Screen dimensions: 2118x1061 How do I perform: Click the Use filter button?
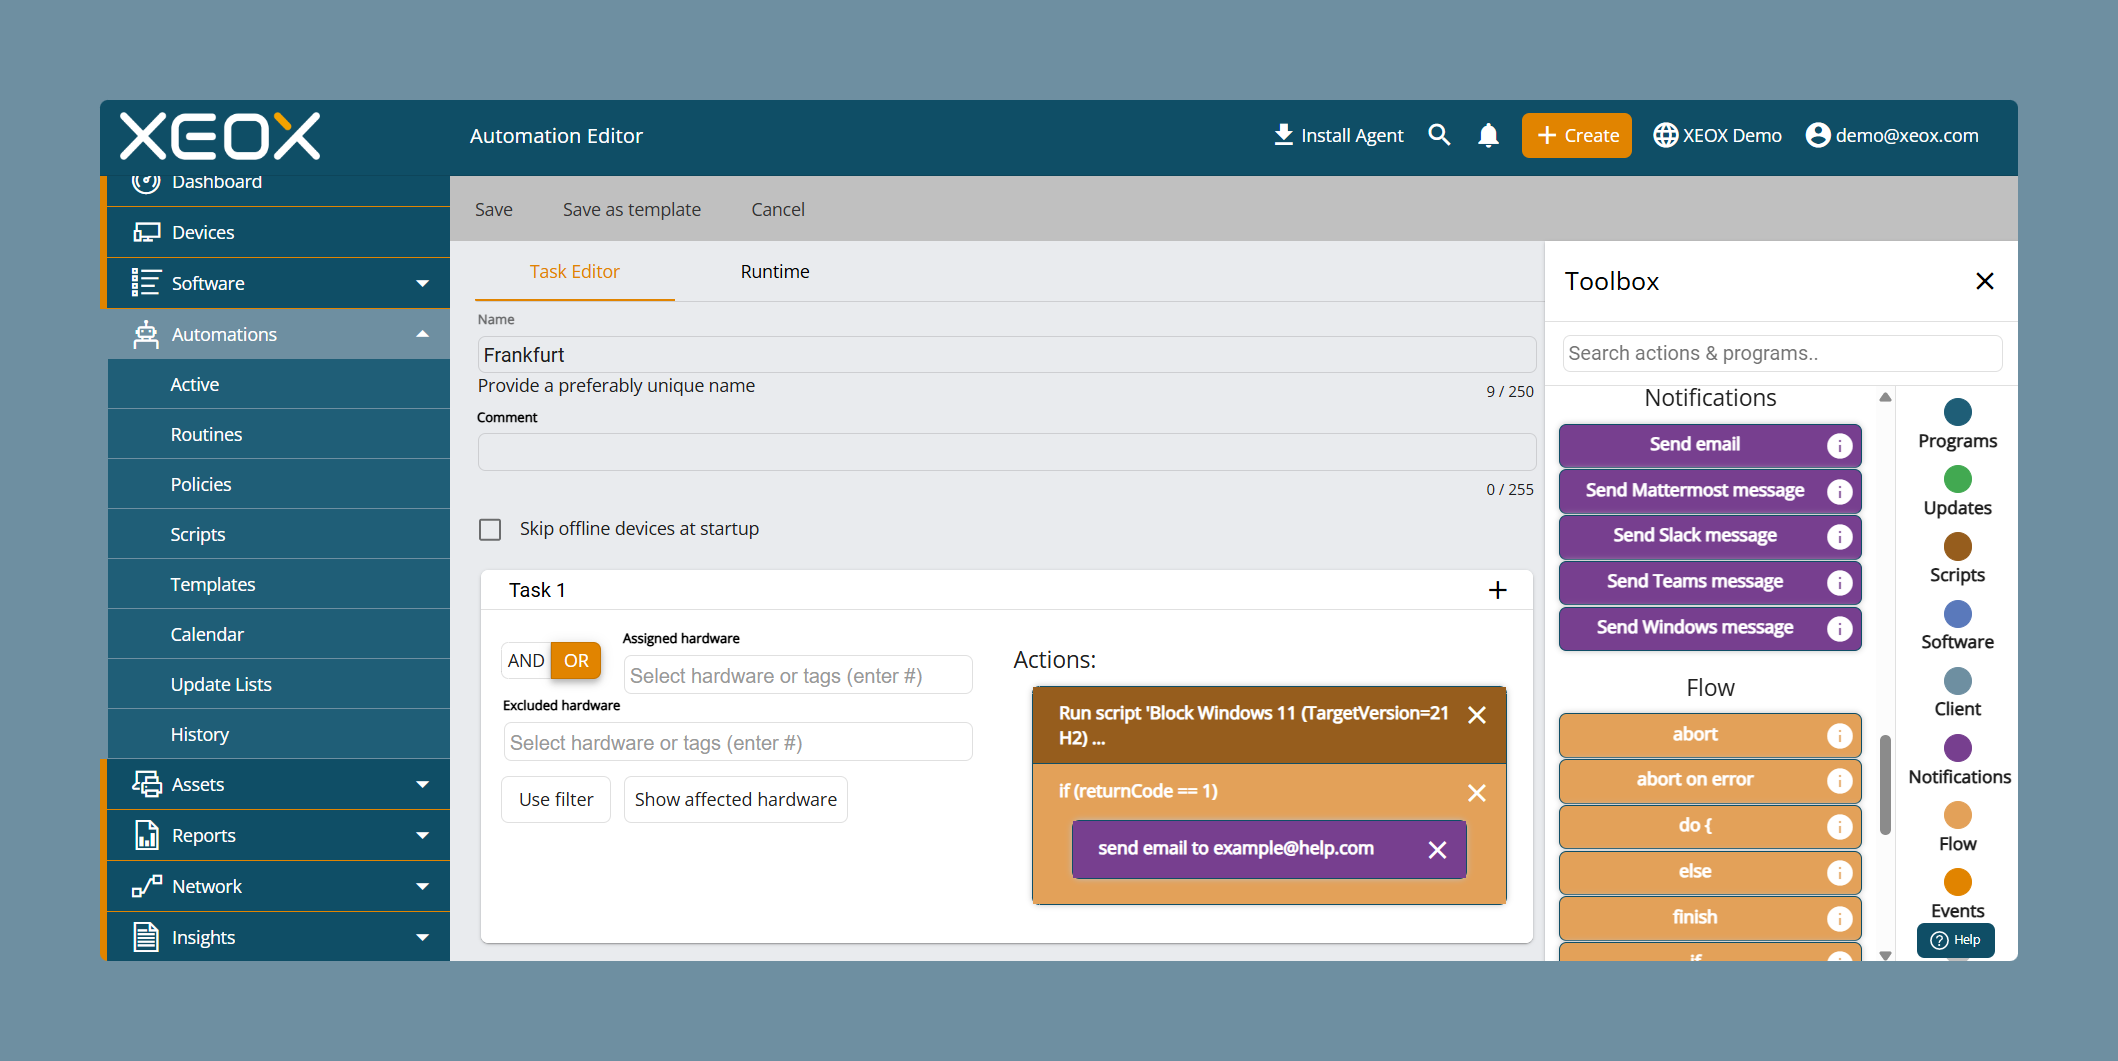[x=556, y=799]
